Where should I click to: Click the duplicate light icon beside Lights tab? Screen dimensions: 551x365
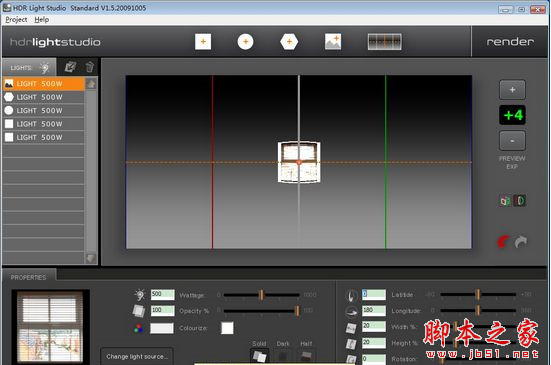click(71, 66)
